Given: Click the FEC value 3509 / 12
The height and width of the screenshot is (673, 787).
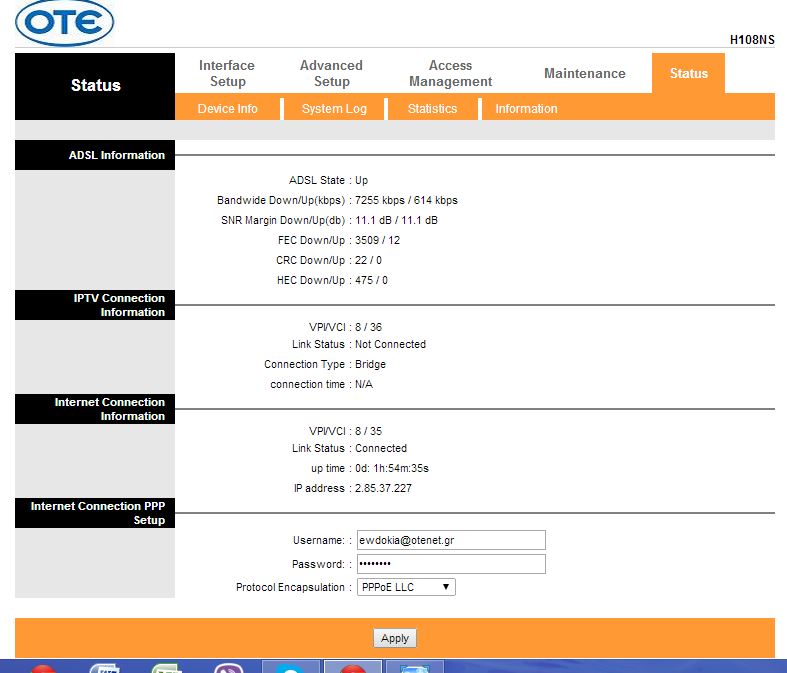Looking at the screenshot, I should pos(377,240).
